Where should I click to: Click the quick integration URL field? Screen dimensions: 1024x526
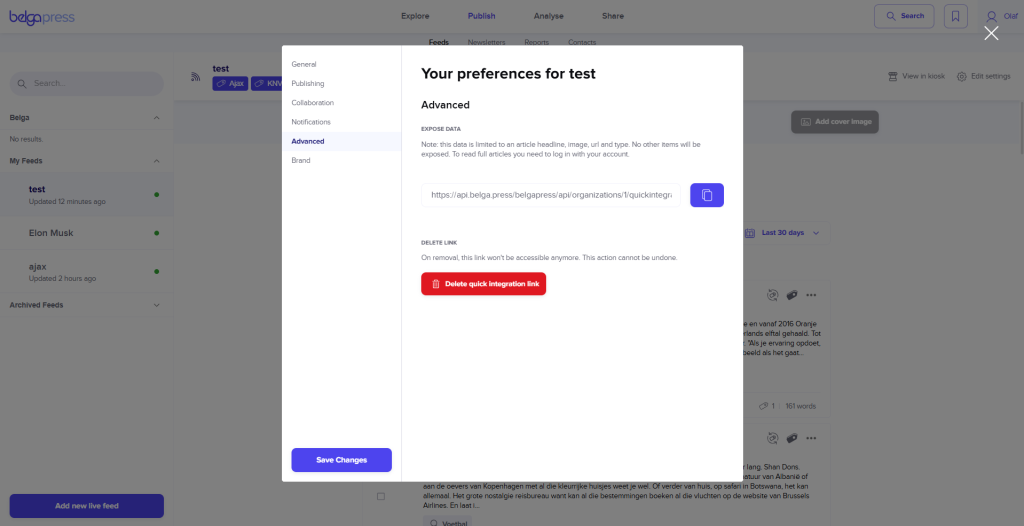pyautogui.click(x=551, y=195)
